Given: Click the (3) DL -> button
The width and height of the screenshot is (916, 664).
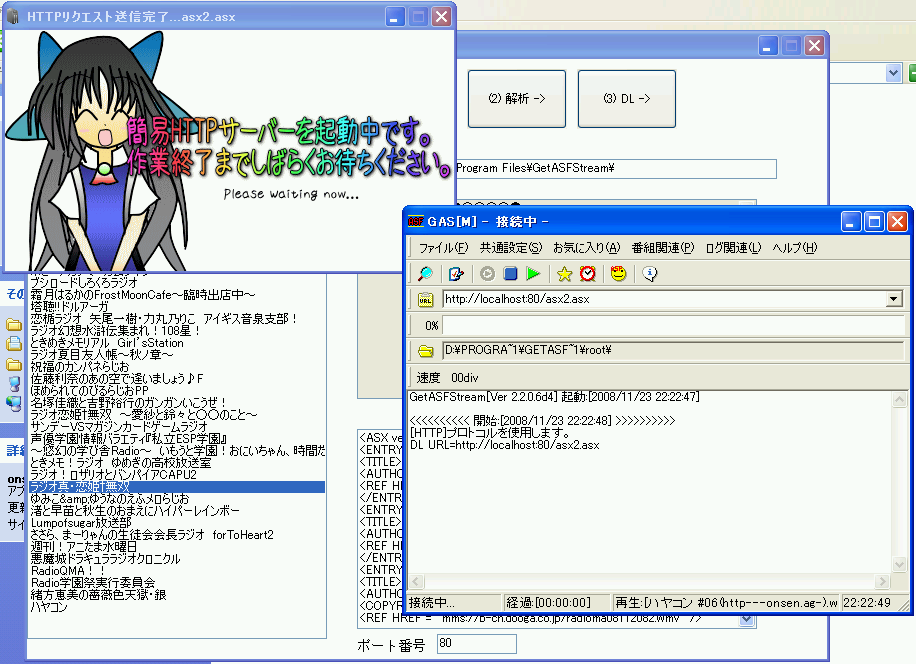Looking at the screenshot, I should click(627, 99).
